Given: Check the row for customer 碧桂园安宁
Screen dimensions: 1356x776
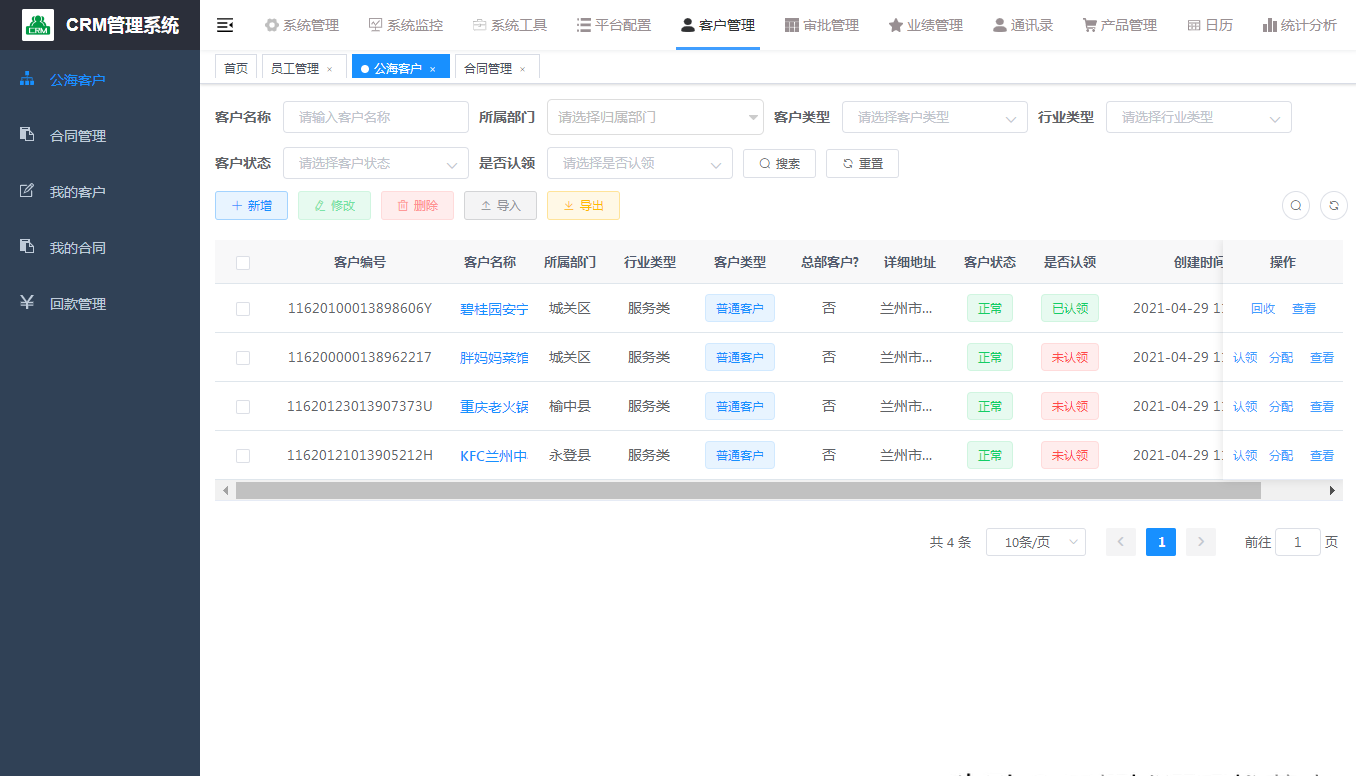Looking at the screenshot, I should pos(243,309).
